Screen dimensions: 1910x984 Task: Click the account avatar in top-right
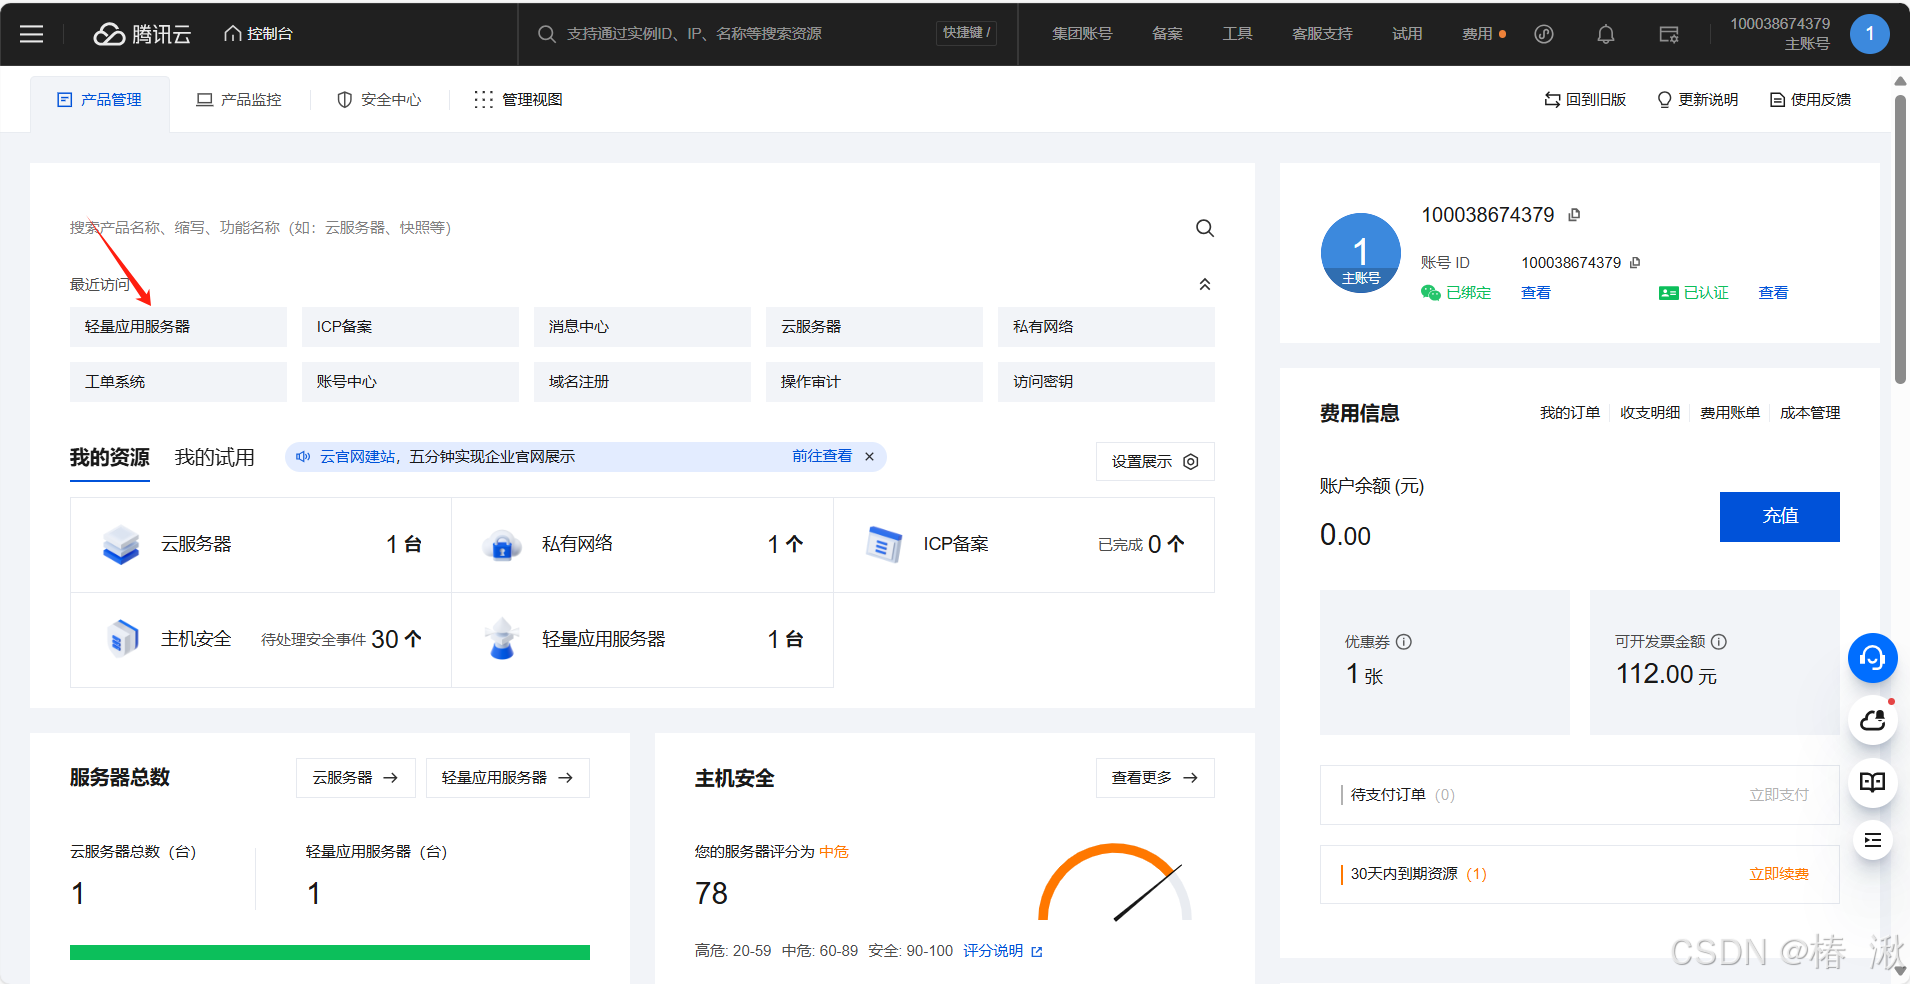[1869, 34]
